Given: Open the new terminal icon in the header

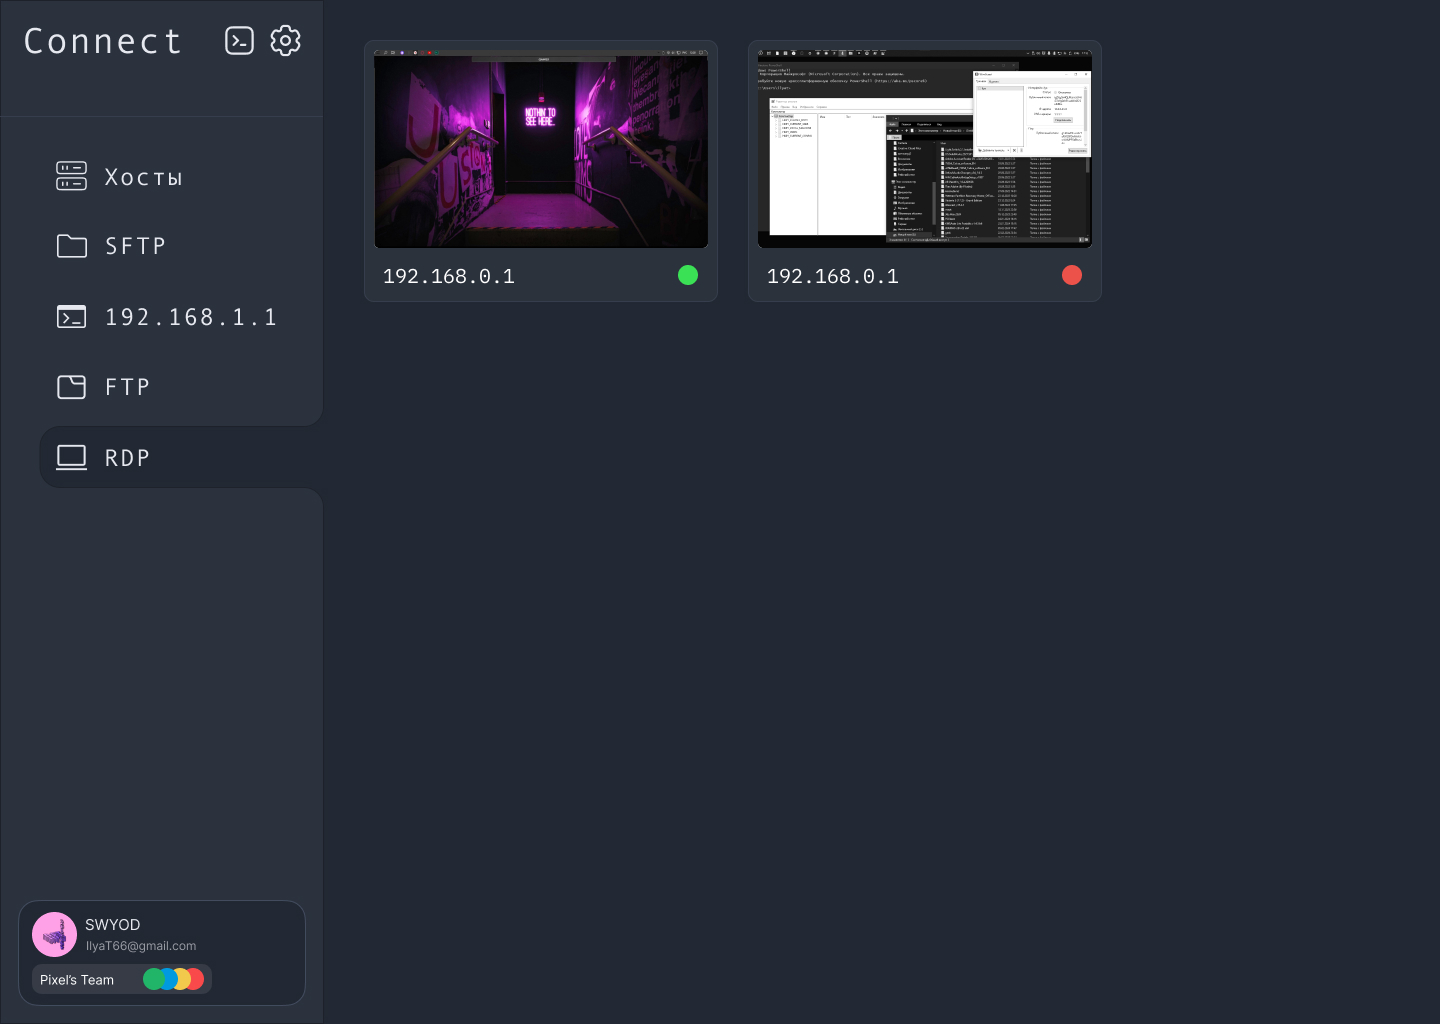Looking at the screenshot, I should 240,40.
